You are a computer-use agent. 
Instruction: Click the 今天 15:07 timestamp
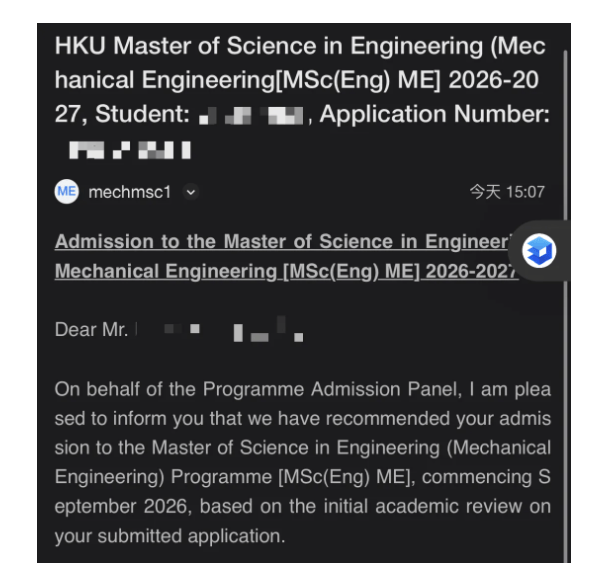[507, 192]
